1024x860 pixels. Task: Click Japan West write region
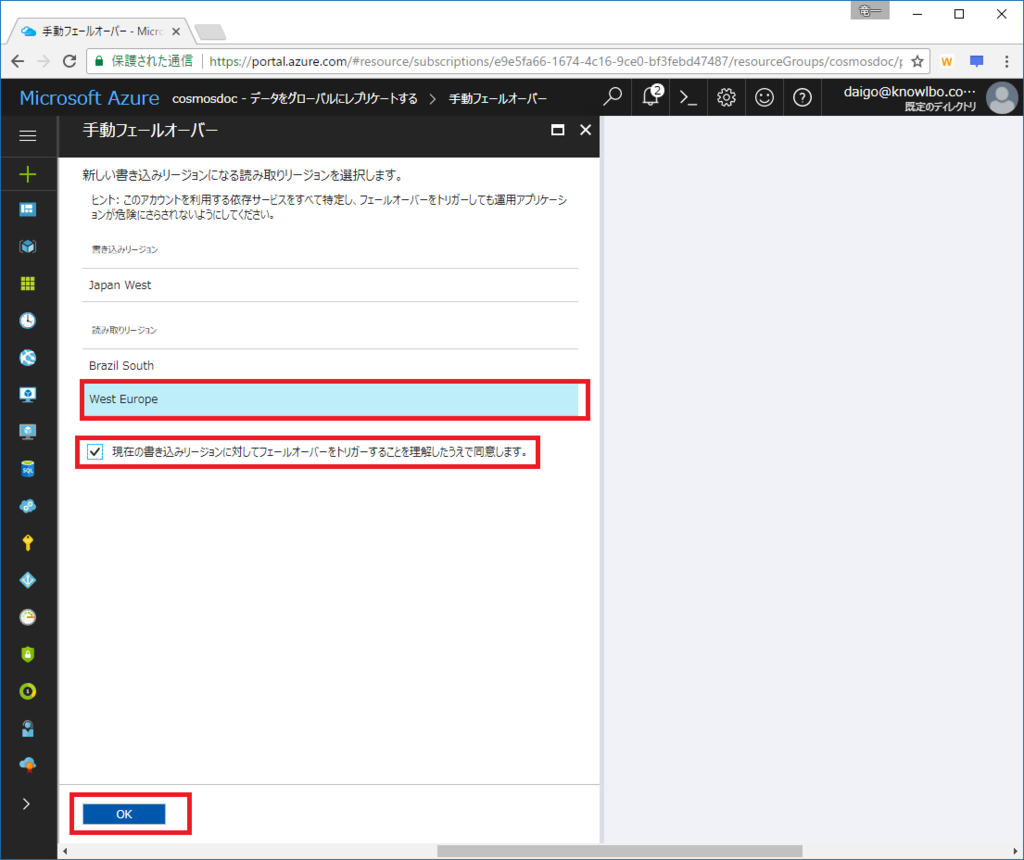[x=330, y=285]
